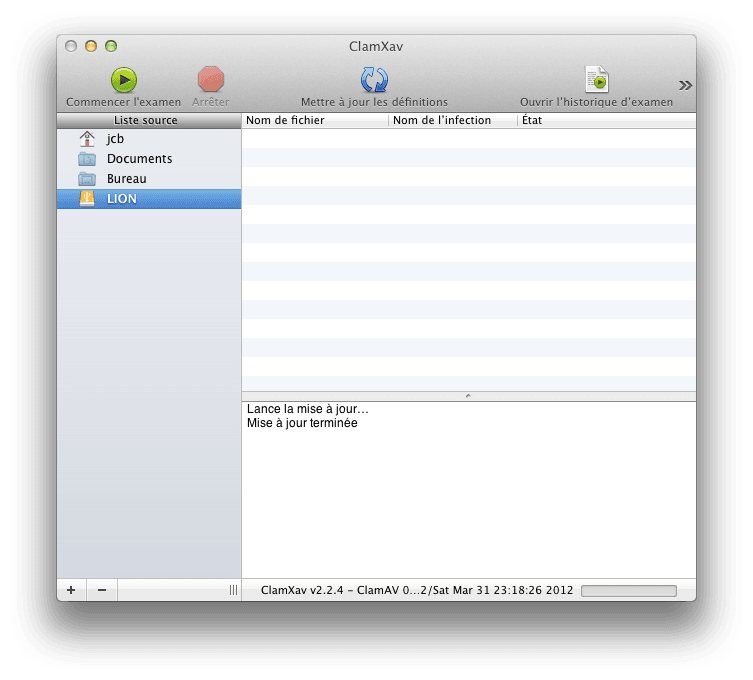Remove the source with the minus button

[x=101, y=590]
